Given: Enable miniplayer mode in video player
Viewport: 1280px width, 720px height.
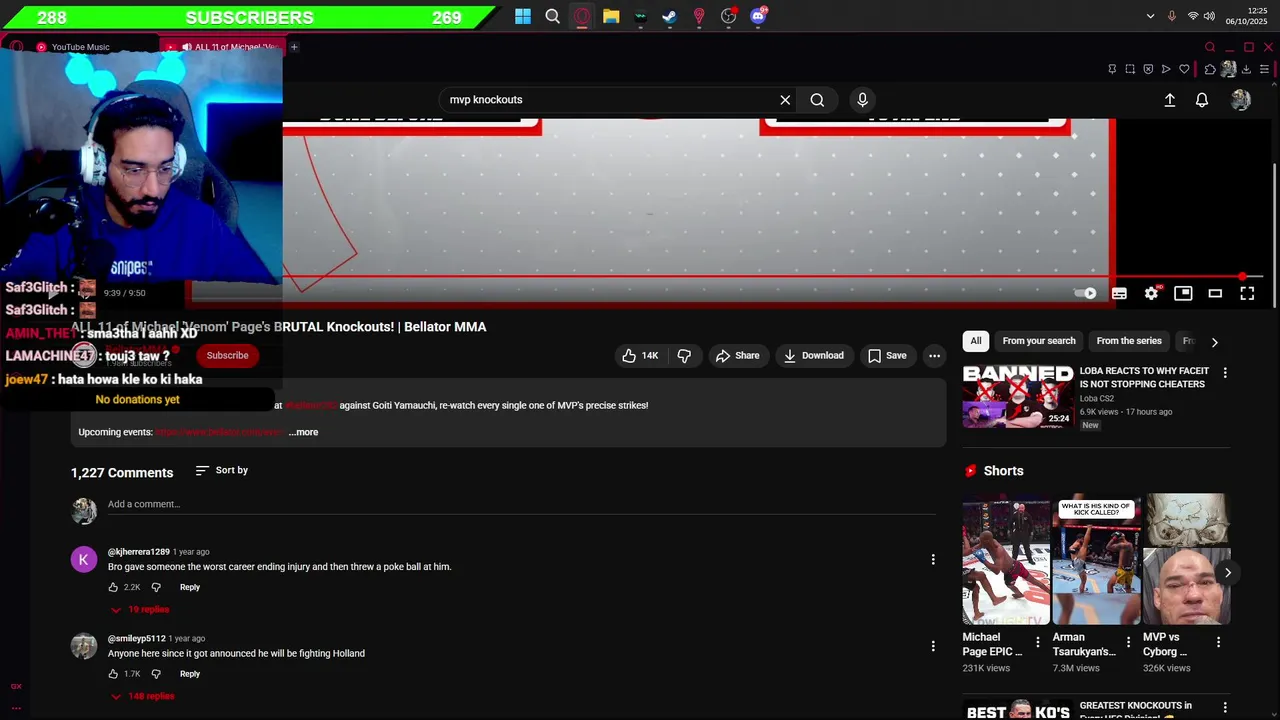Looking at the screenshot, I should click(1183, 293).
